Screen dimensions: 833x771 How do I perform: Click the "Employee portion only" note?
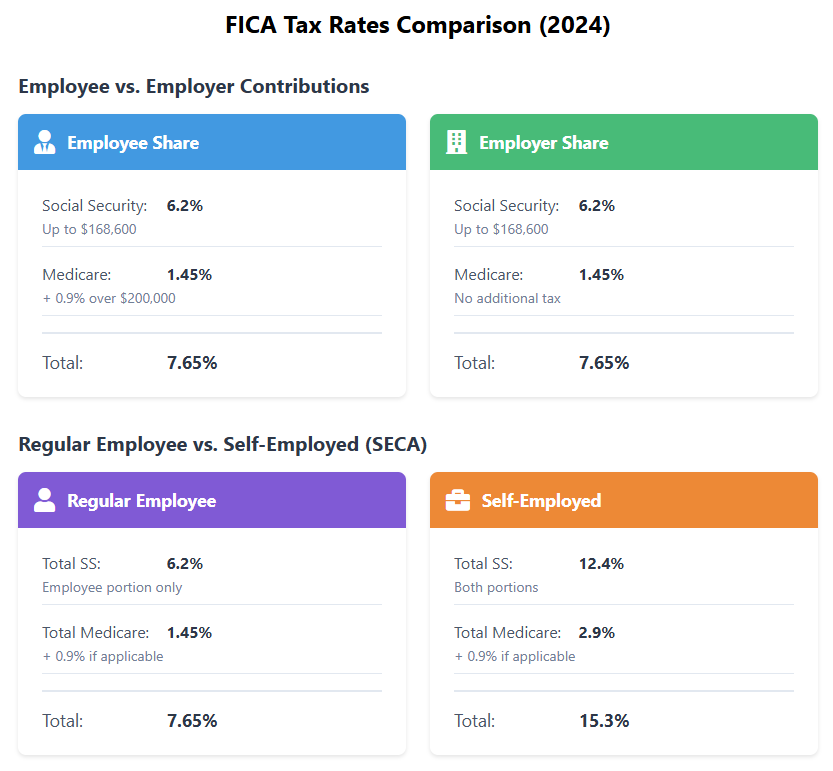[x=112, y=587]
